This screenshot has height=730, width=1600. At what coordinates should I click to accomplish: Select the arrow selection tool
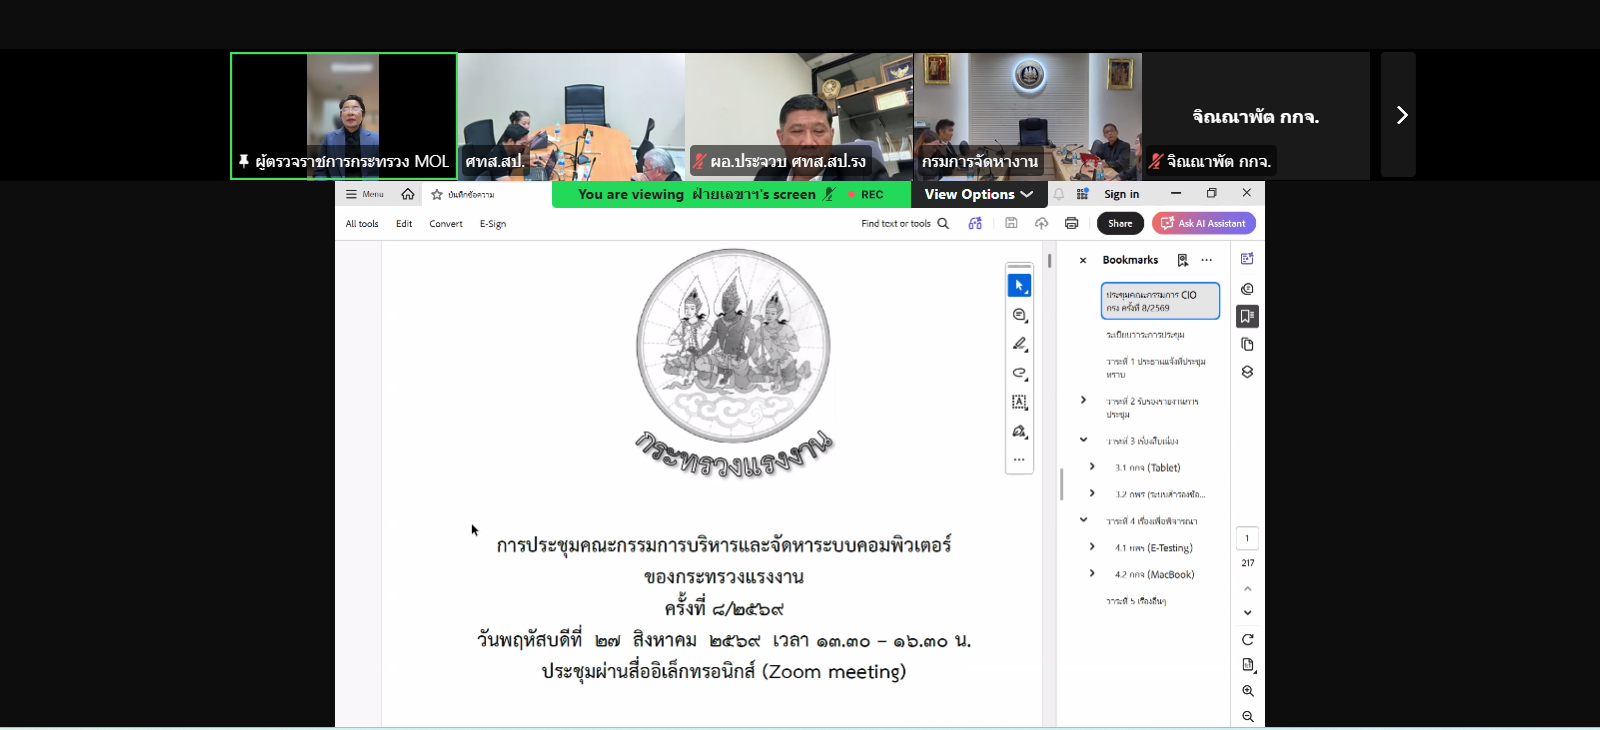point(1019,286)
